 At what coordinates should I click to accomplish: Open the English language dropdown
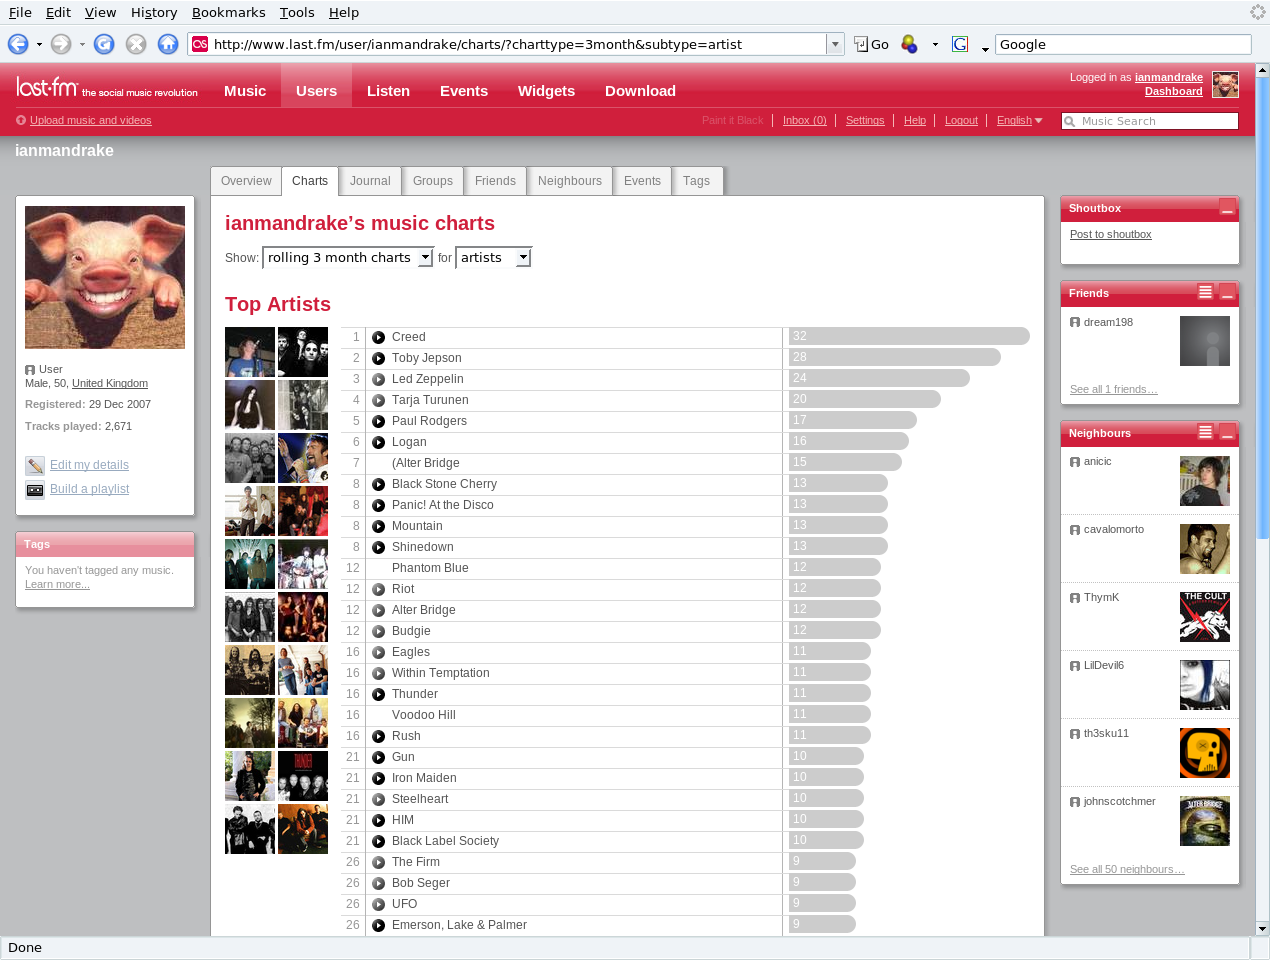[x=1019, y=121]
